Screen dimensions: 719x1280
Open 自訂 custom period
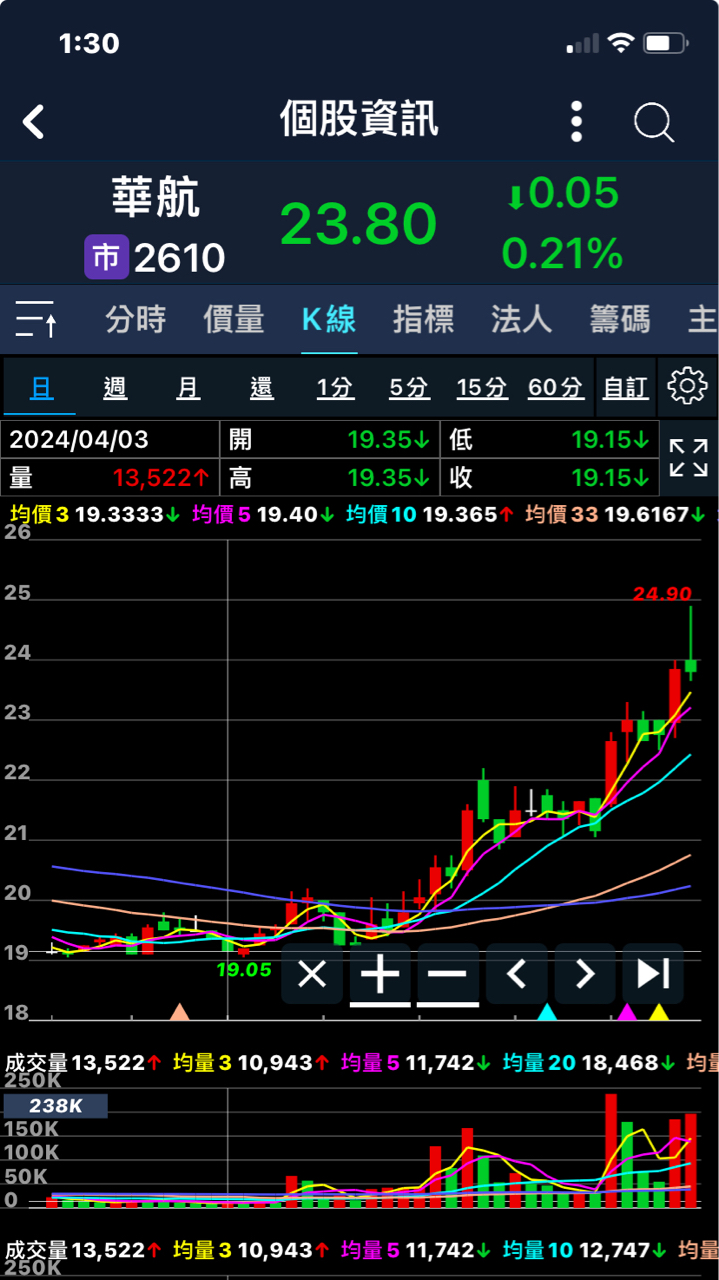click(x=626, y=387)
